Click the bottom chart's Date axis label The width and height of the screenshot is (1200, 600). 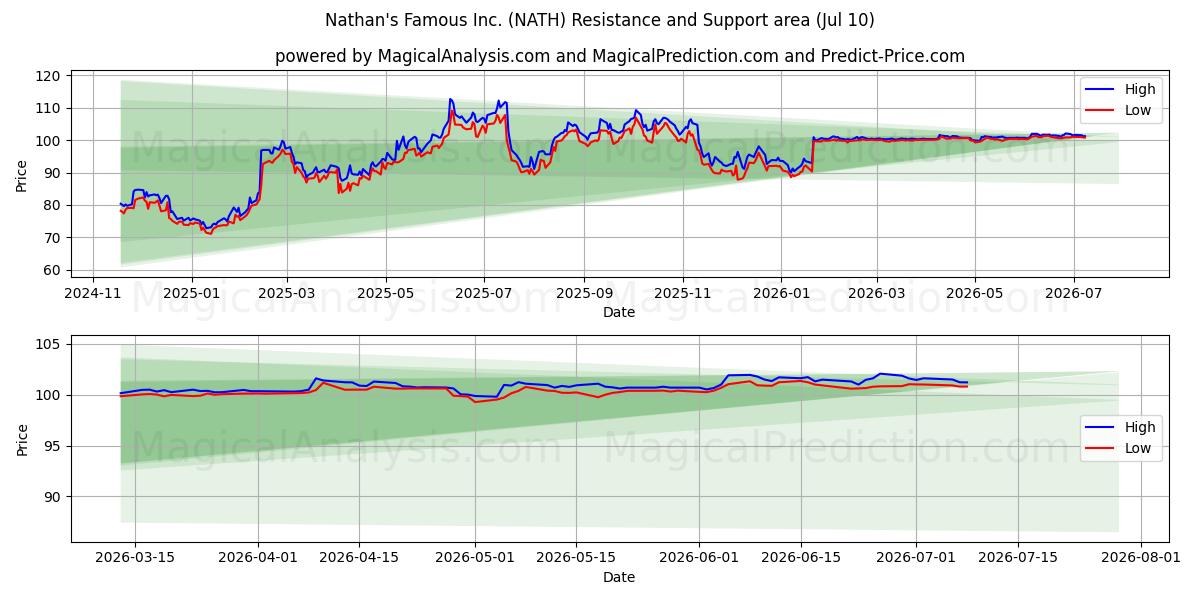click(x=619, y=577)
